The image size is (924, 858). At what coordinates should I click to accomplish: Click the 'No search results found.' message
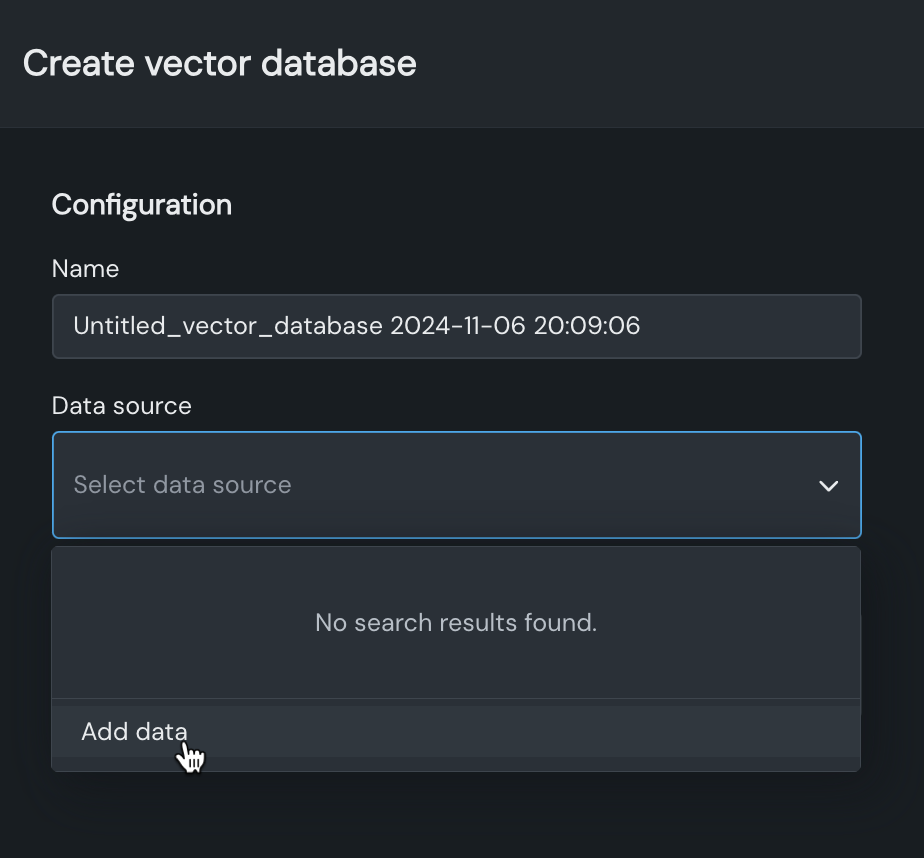coord(456,623)
